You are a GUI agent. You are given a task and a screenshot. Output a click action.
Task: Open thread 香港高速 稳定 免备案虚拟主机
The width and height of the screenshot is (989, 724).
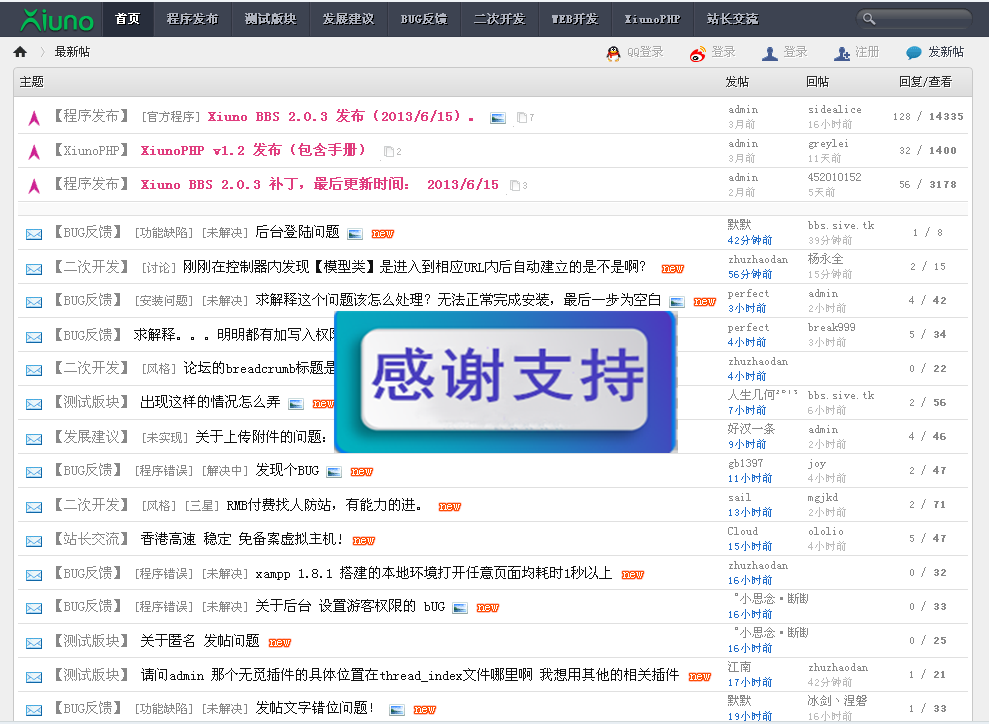point(242,539)
